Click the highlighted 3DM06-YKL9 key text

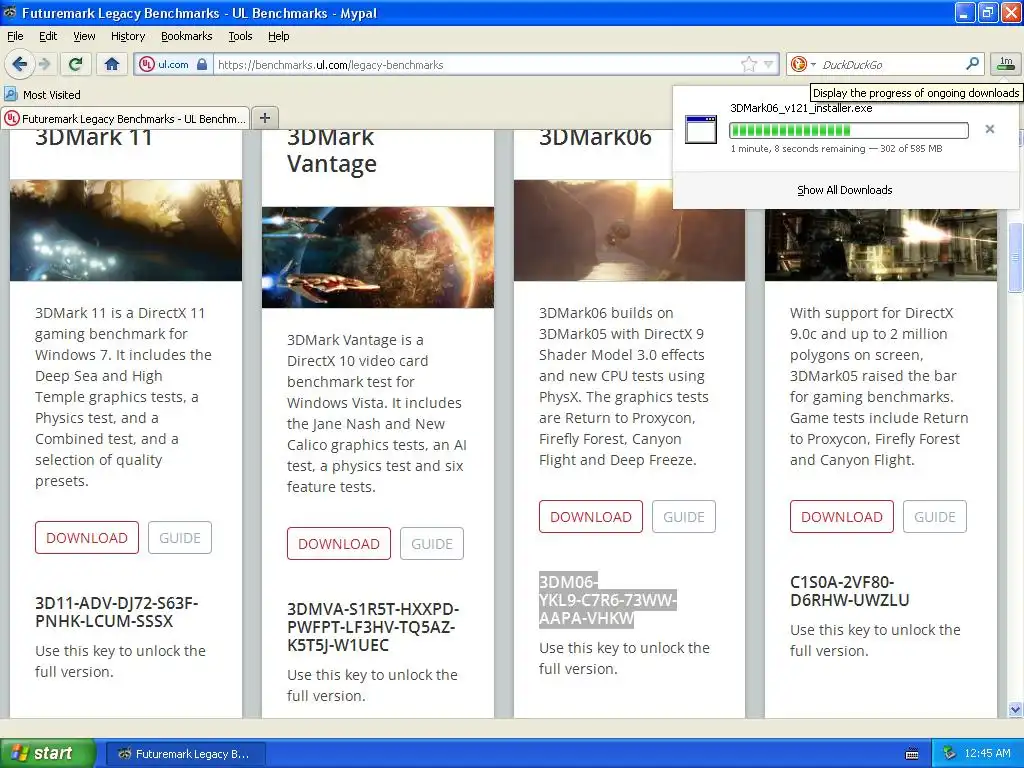tap(607, 600)
